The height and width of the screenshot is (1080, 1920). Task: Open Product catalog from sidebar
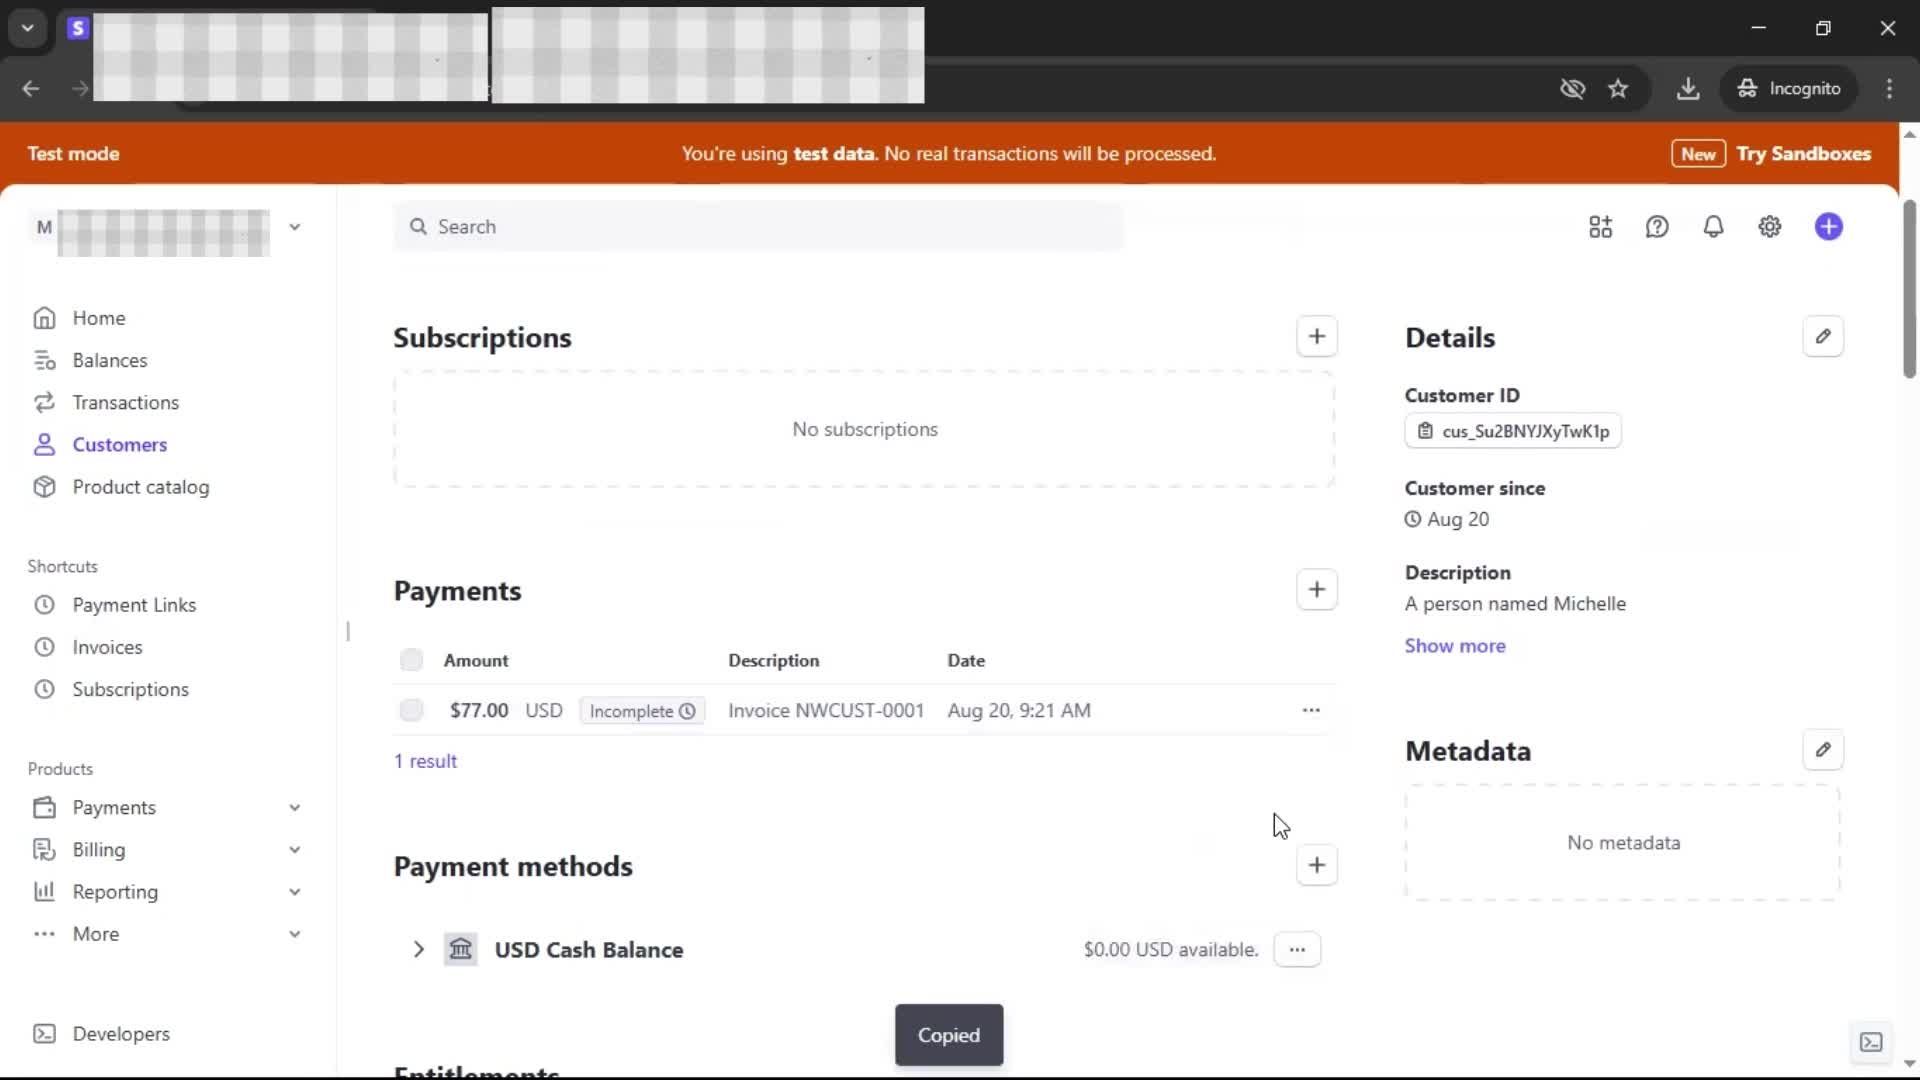click(140, 487)
